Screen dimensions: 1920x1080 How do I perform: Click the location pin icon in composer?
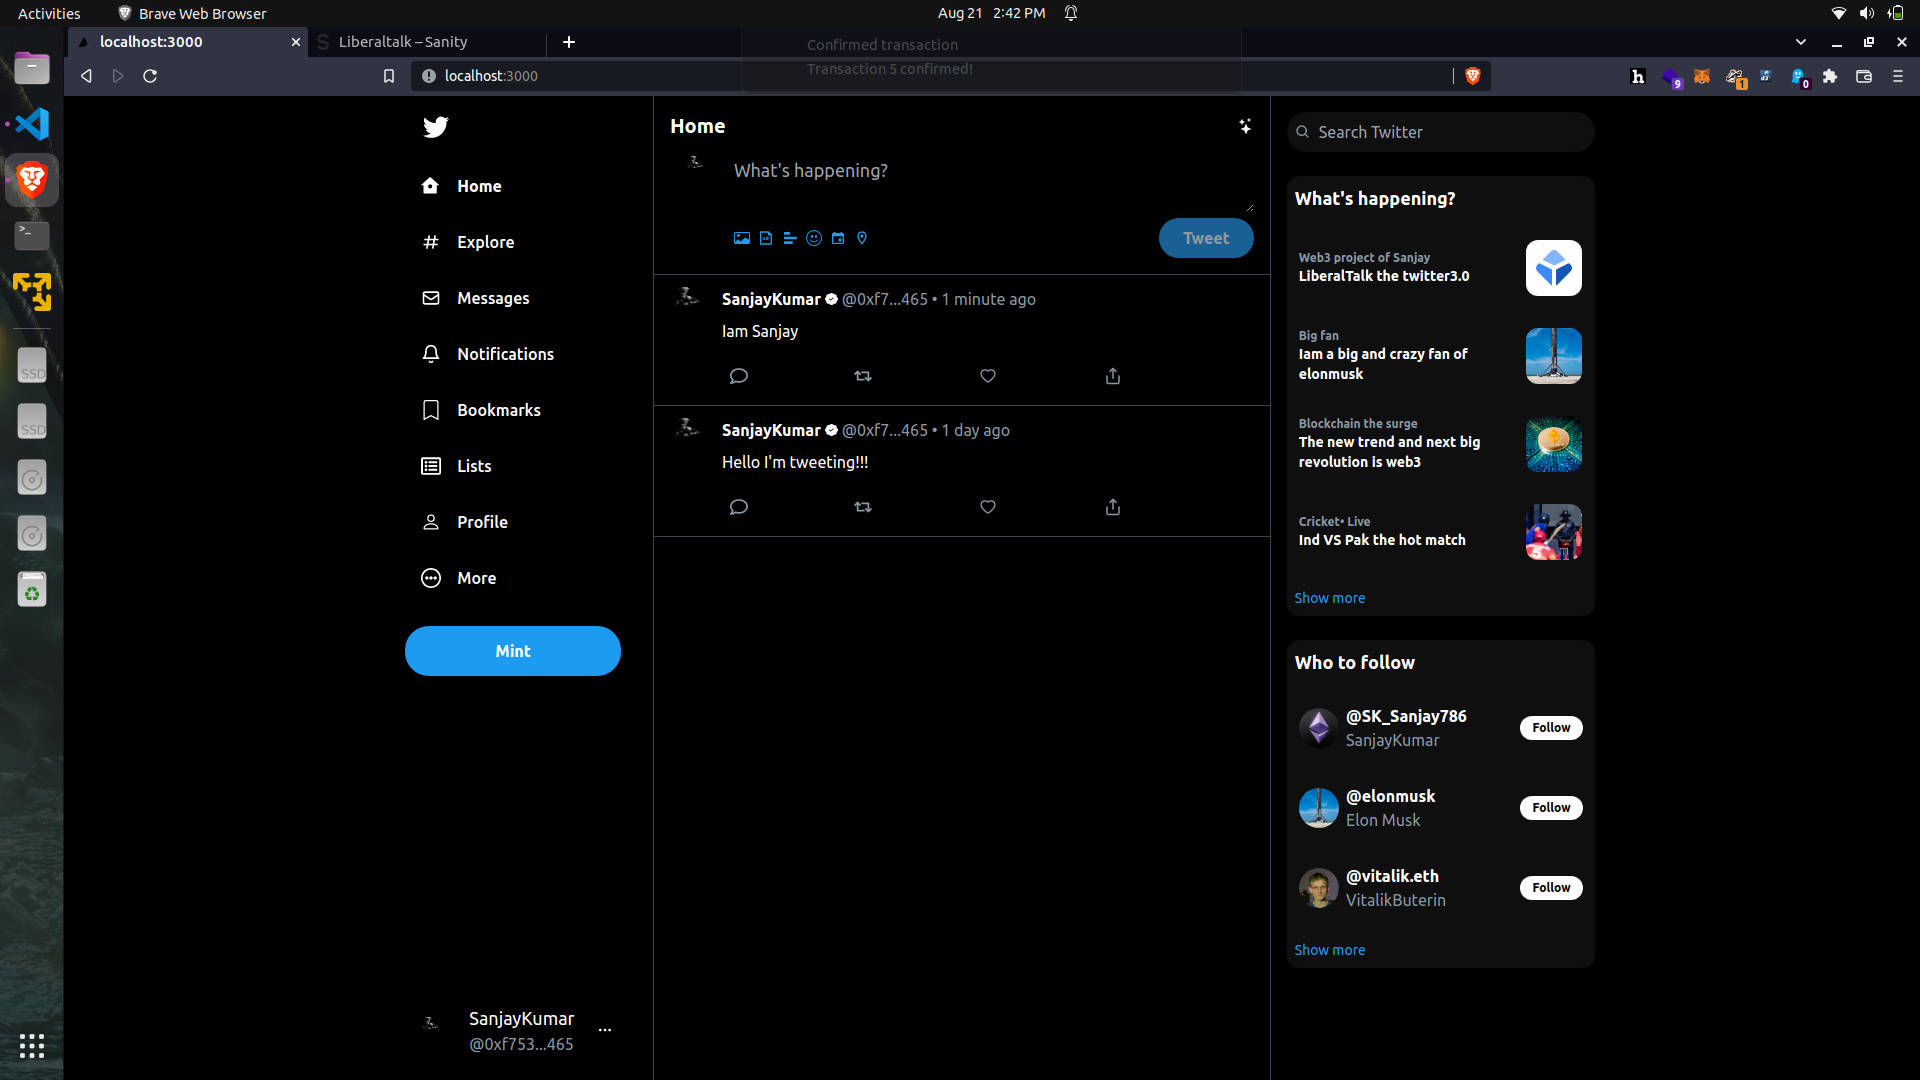click(861, 238)
